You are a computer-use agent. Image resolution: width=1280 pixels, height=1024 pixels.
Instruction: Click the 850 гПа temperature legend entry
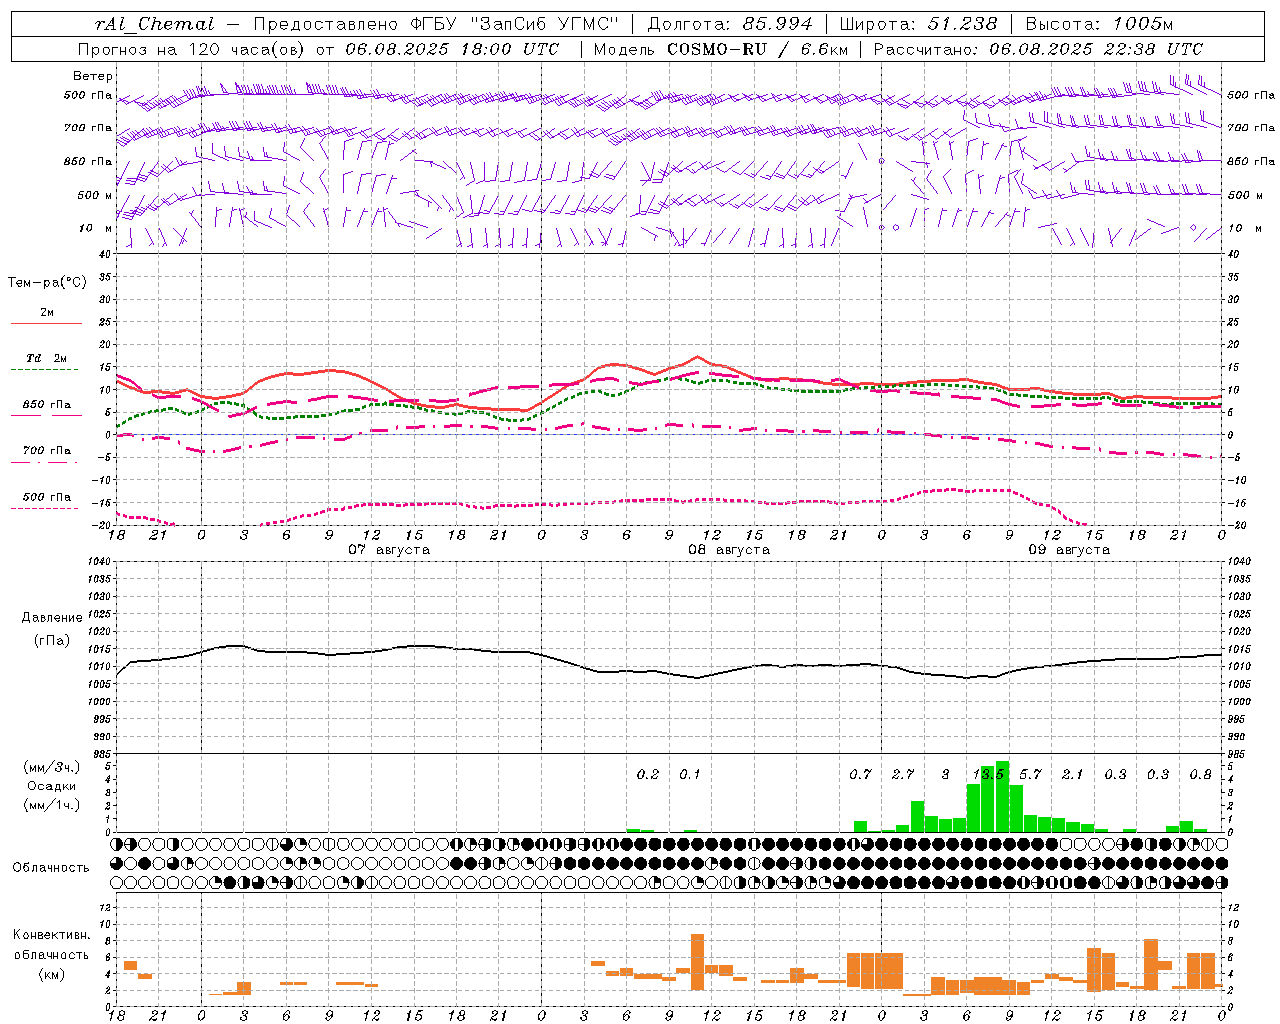pos(46,405)
